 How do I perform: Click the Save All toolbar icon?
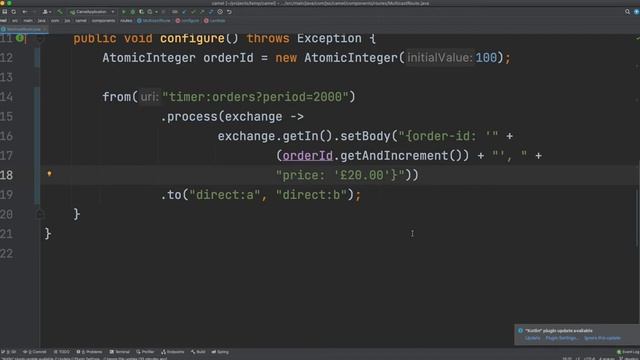click(4, 12)
